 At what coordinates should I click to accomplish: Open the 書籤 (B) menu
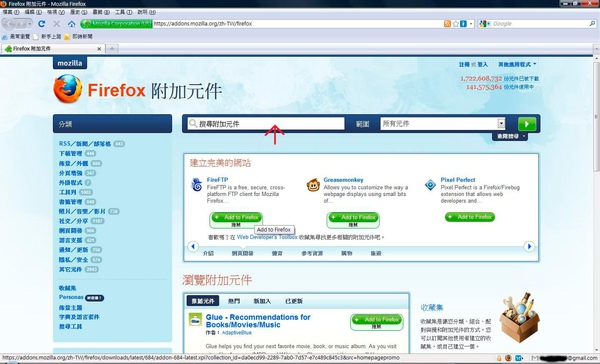pos(101,12)
